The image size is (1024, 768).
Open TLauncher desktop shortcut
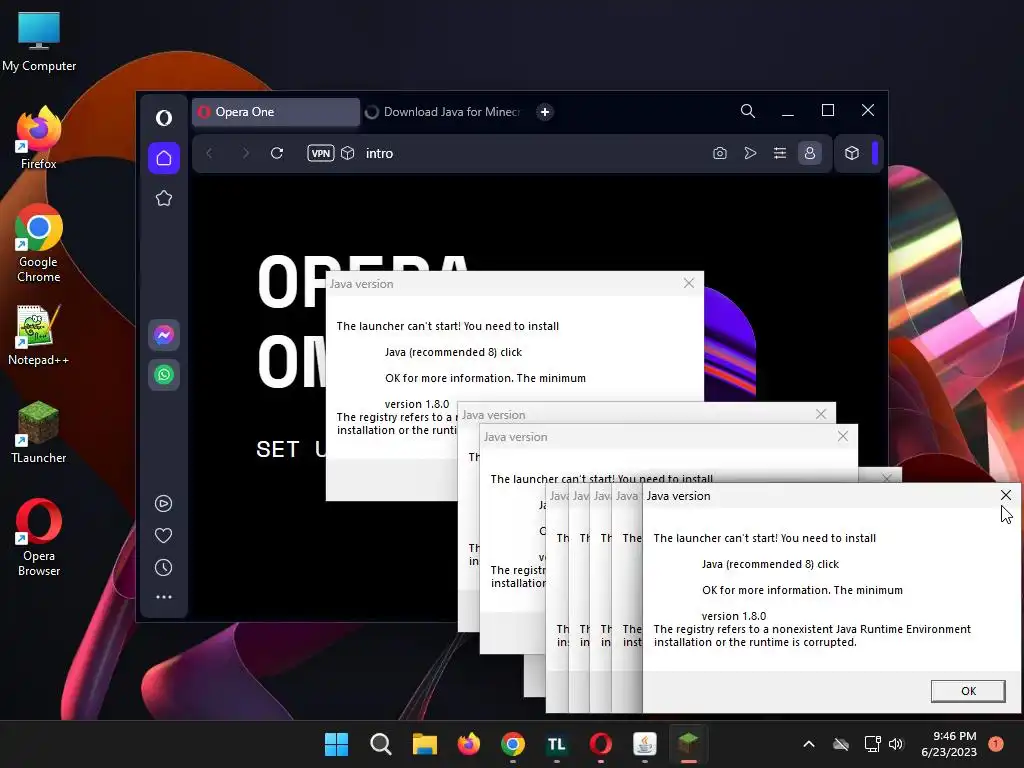click(x=39, y=432)
